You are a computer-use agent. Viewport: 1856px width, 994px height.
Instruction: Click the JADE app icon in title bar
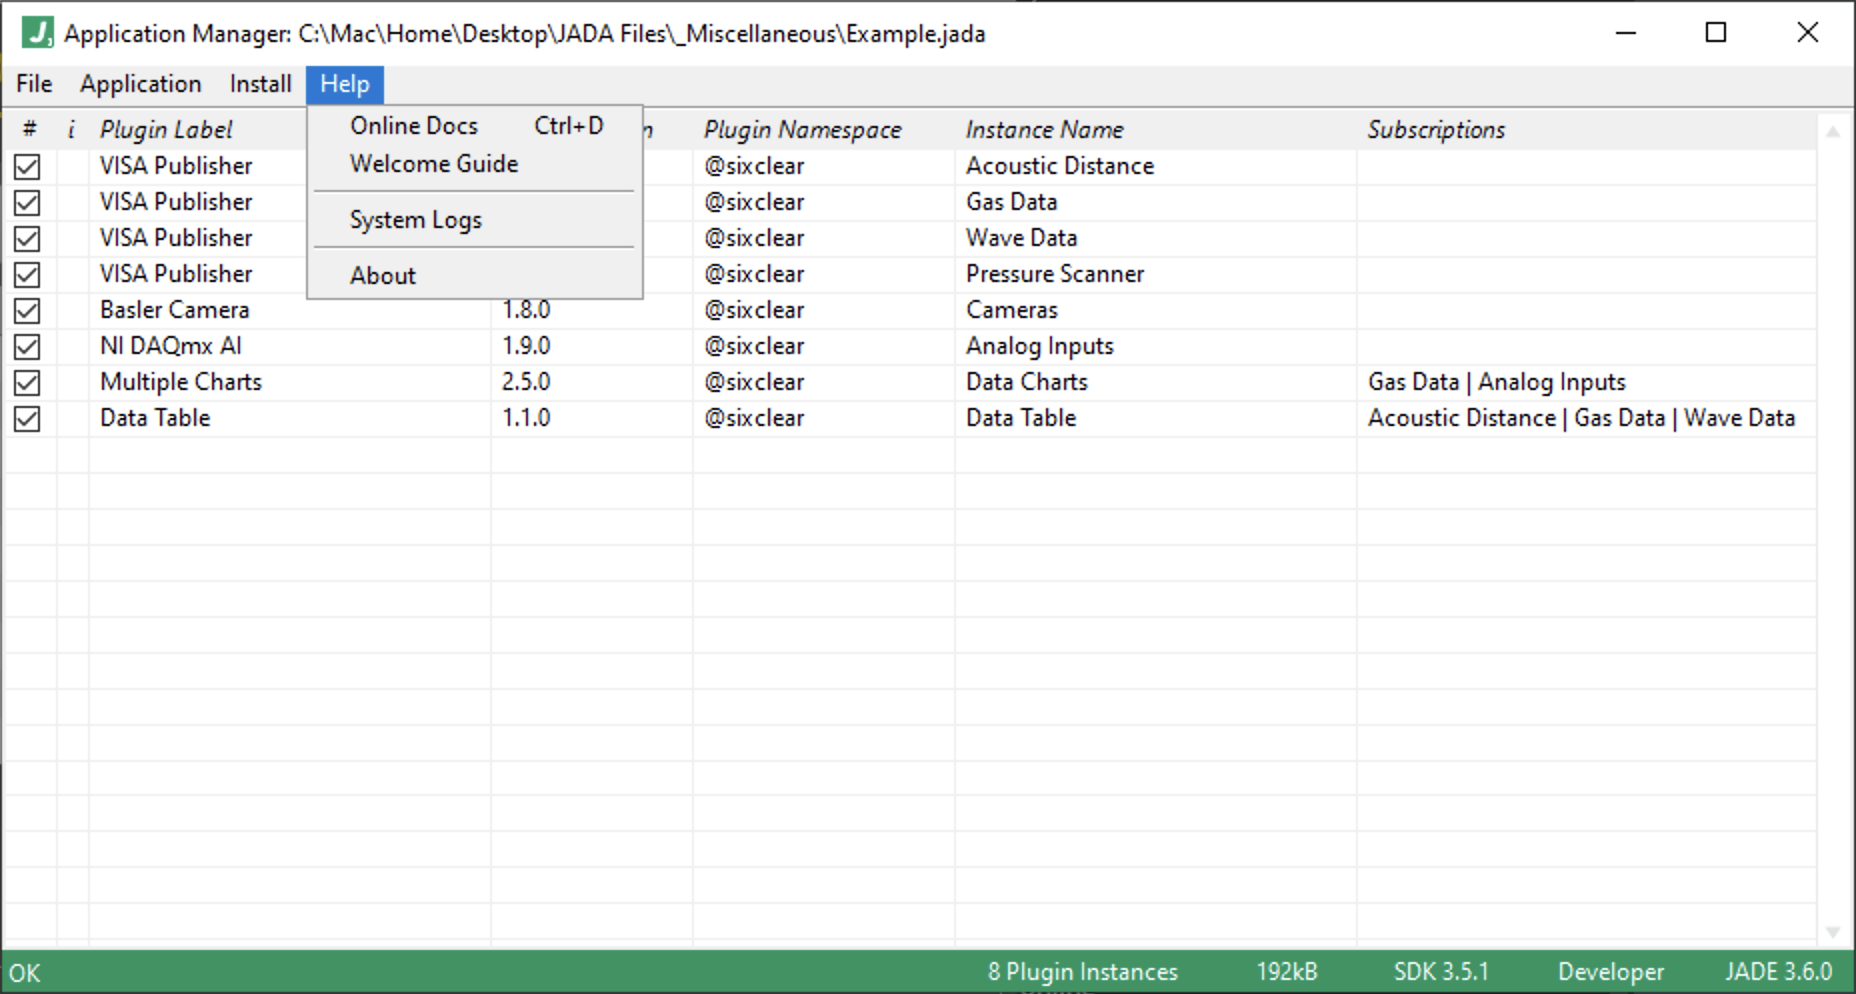click(37, 33)
